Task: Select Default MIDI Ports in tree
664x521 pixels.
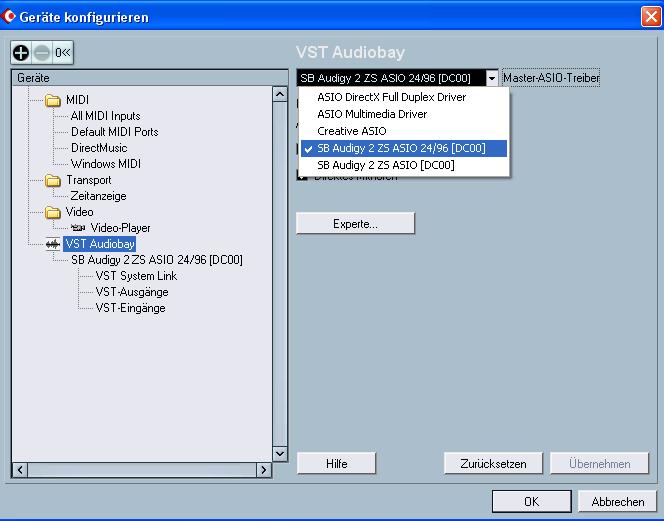Action: [x=114, y=132]
